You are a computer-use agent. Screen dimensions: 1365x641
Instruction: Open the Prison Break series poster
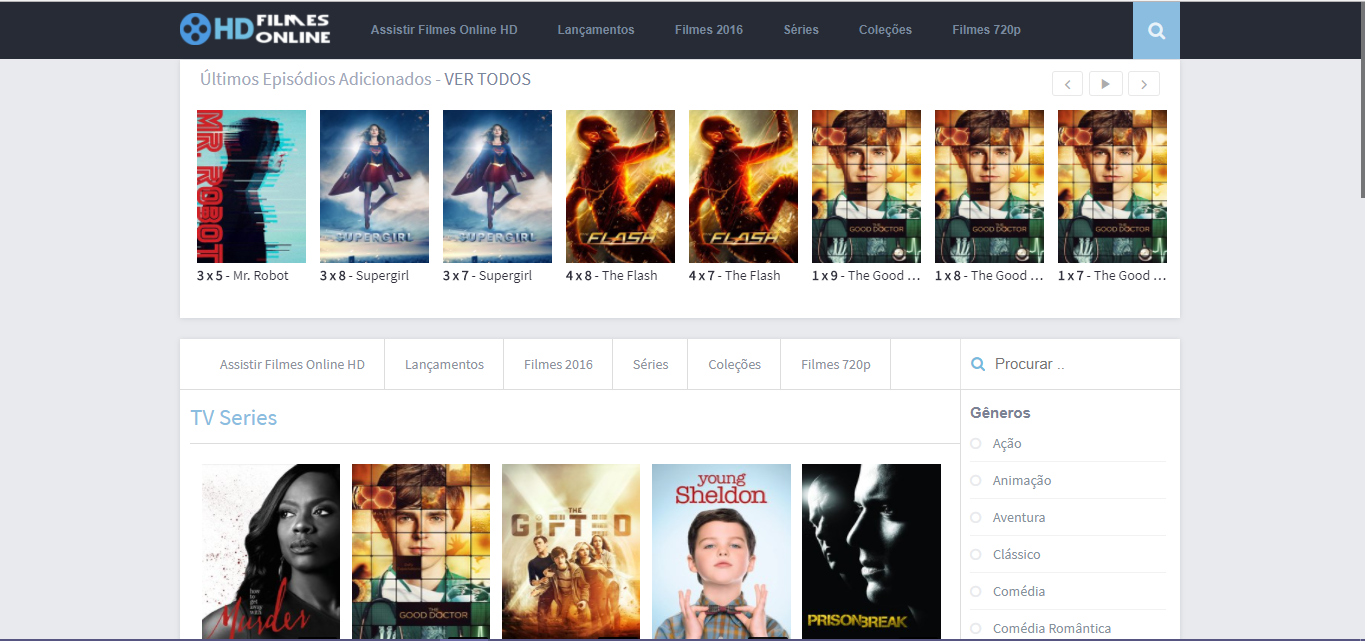871,551
